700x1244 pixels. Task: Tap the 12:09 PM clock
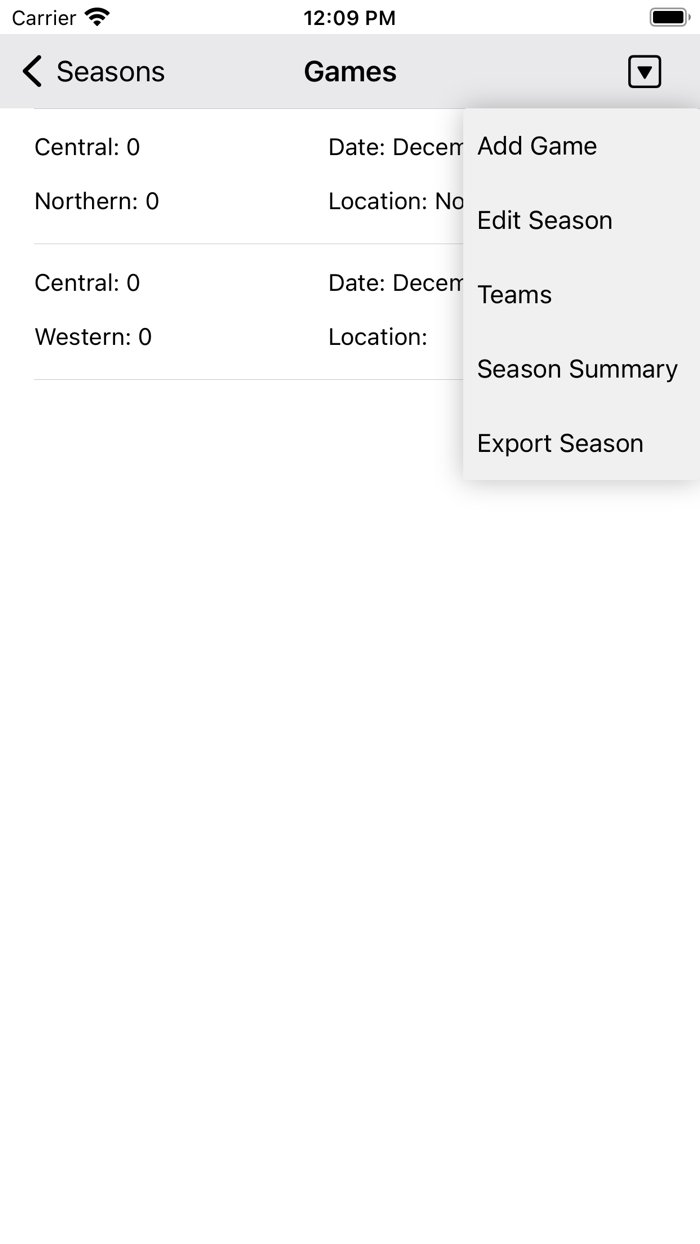point(350,17)
